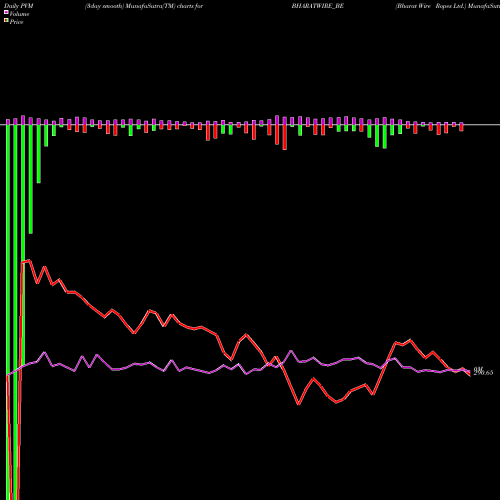Click the Price legend color swatch

(x=6, y=21)
